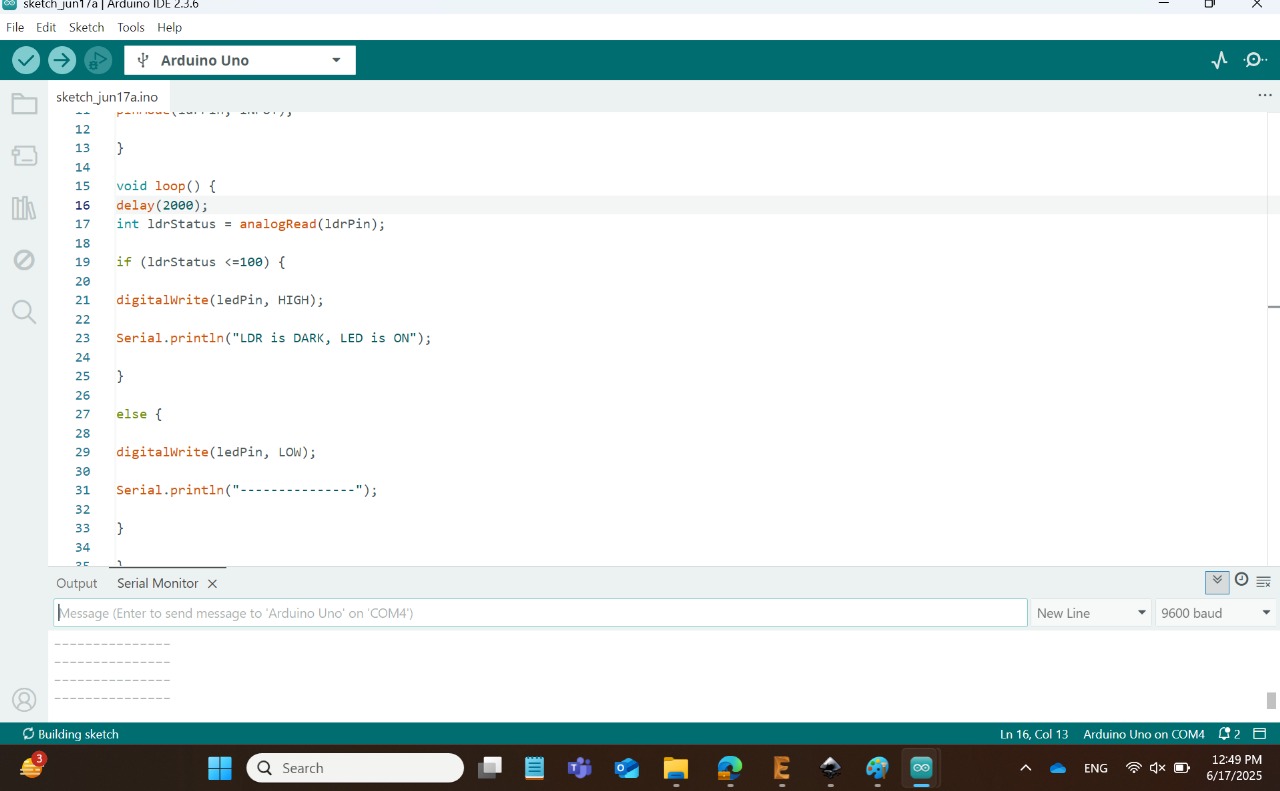Click line number 16 in the gutter
Screen dimensions: 1280x791
pos(82,205)
